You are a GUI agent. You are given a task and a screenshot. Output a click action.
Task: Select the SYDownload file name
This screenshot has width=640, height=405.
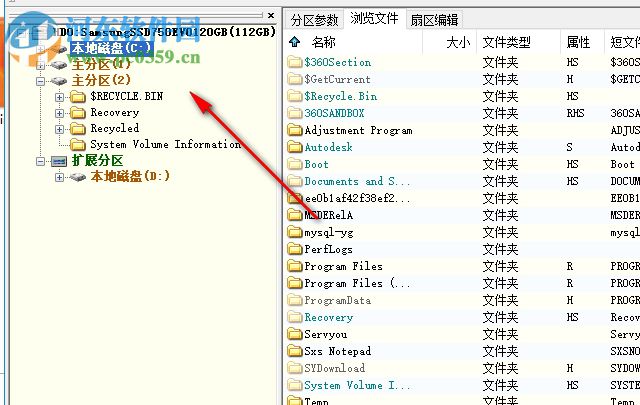click(x=335, y=368)
